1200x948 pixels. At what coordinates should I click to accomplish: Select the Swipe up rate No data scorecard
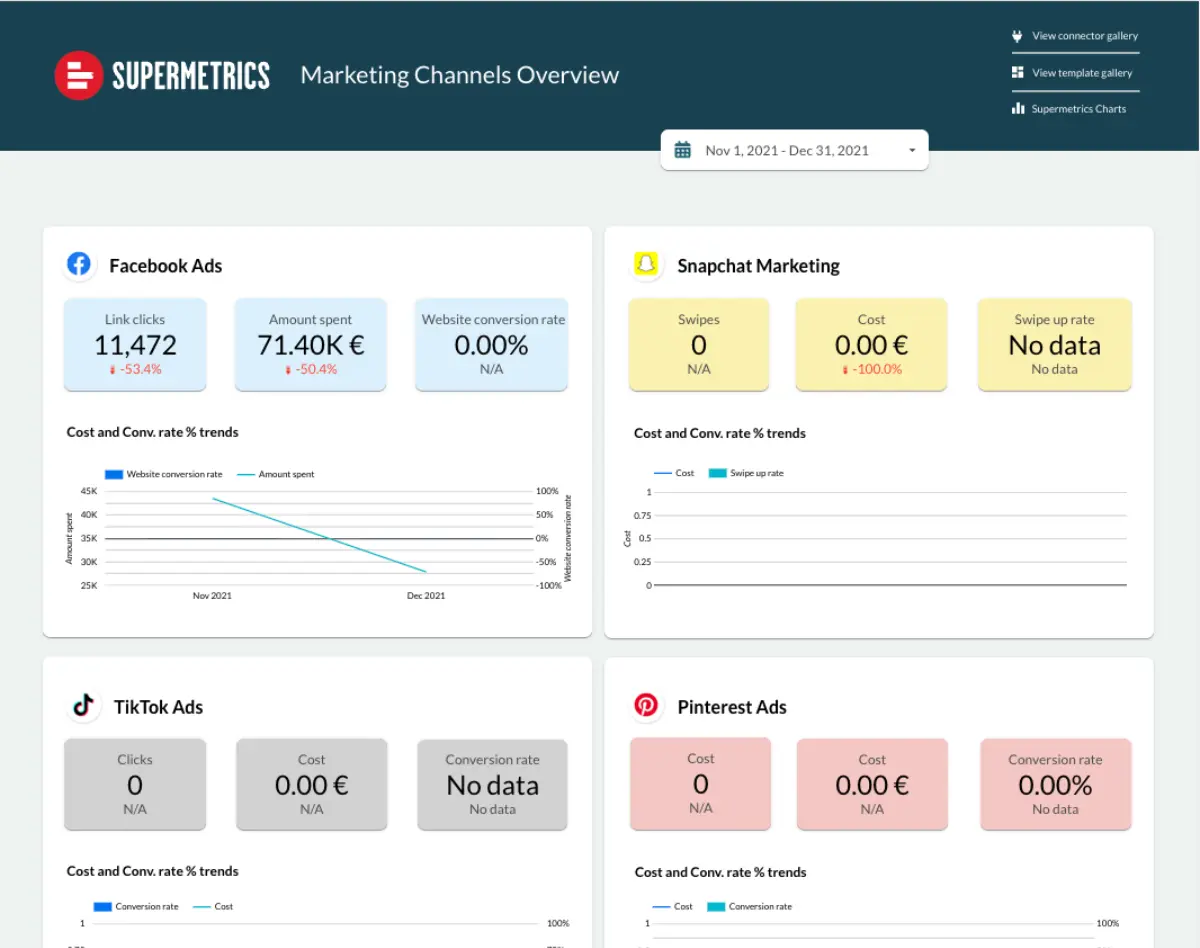pos(1055,344)
